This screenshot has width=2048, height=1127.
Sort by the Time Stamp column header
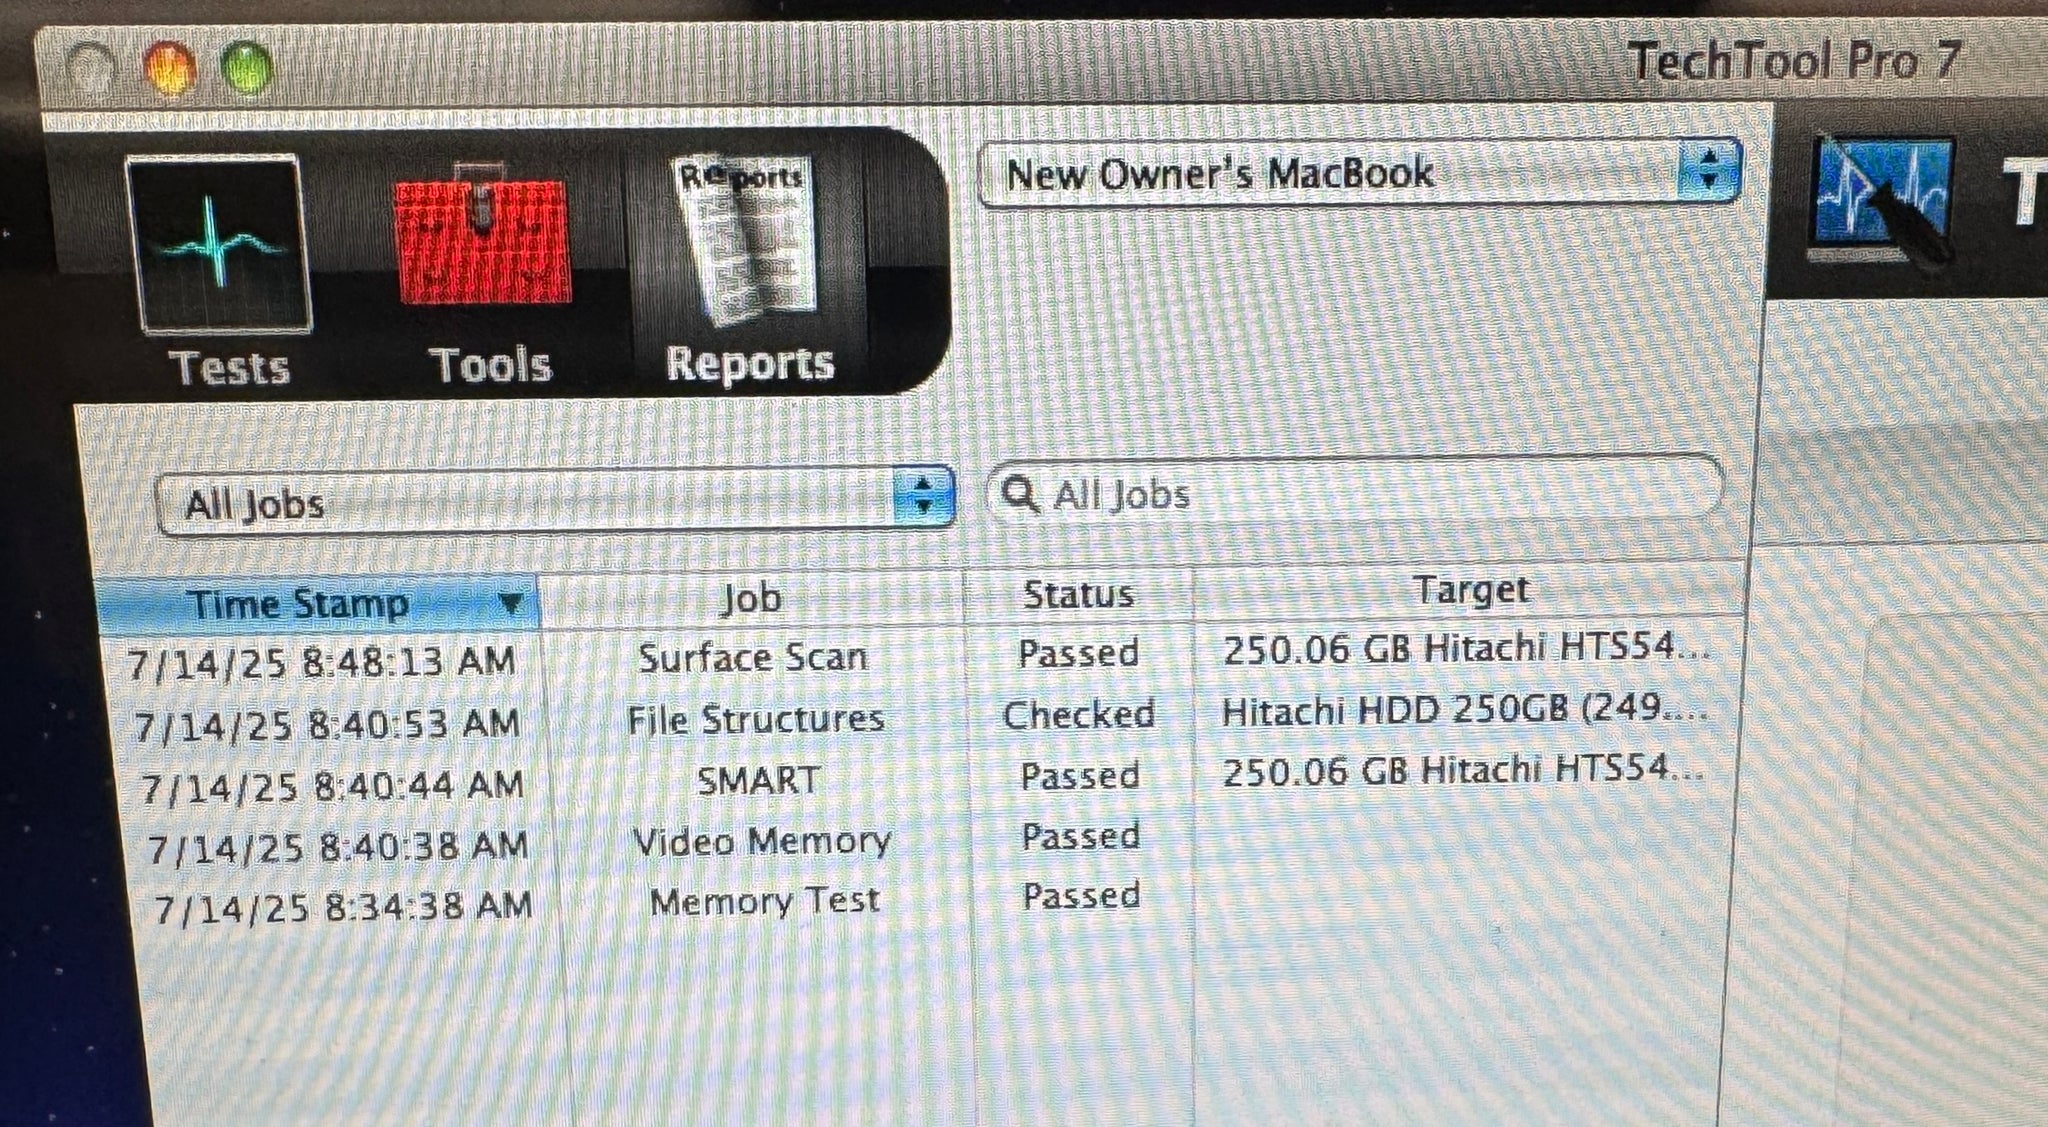[318, 604]
